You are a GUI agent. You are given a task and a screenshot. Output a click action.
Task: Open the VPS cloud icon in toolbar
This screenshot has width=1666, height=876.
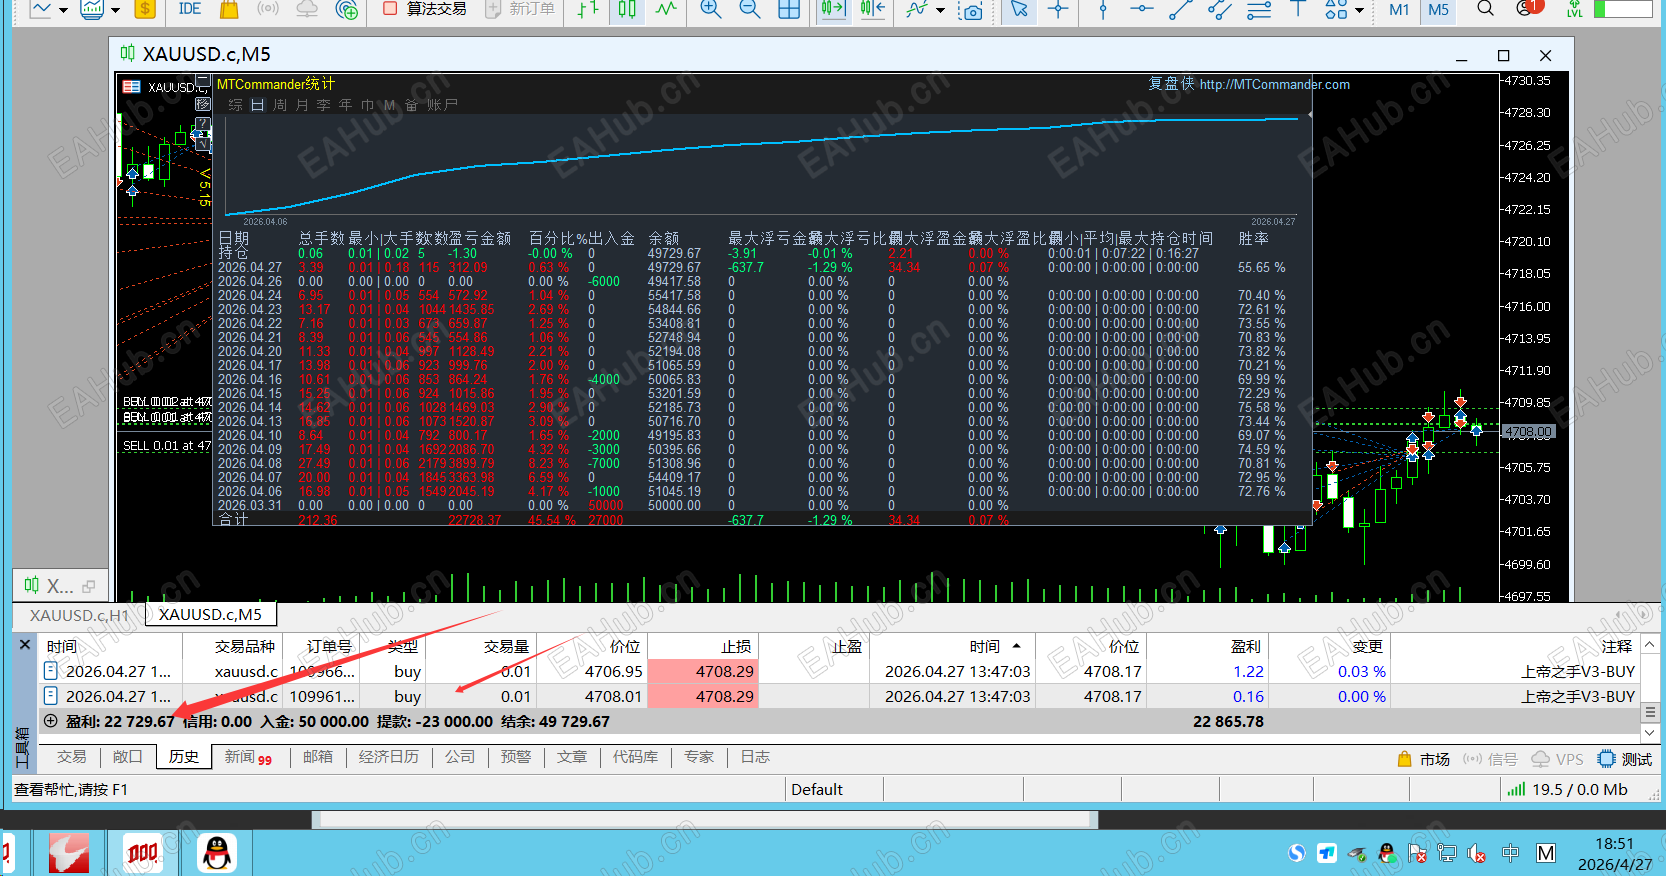point(307,9)
